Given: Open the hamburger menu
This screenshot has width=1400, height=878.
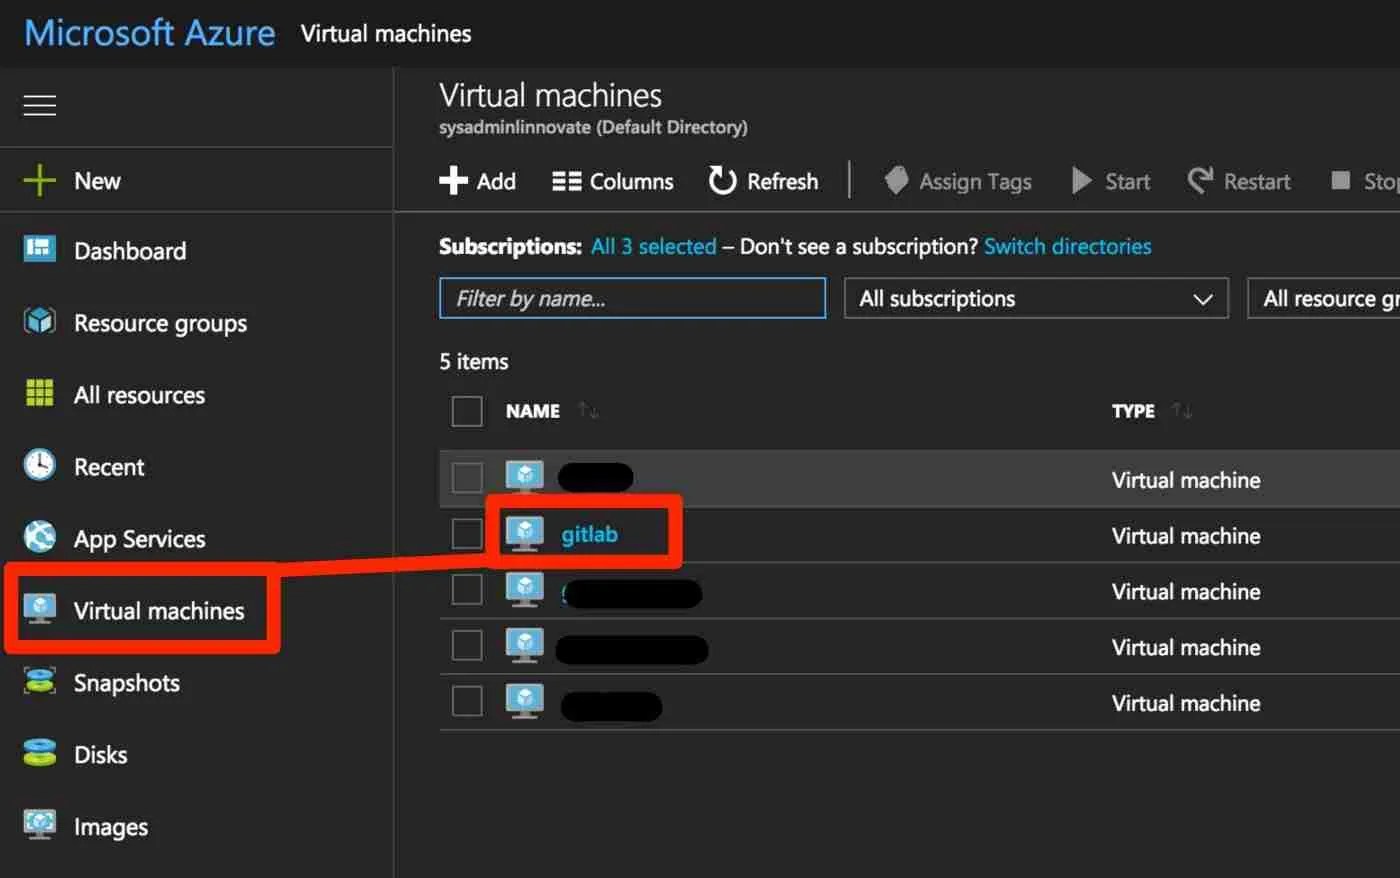Looking at the screenshot, I should pyautogui.click(x=39, y=105).
